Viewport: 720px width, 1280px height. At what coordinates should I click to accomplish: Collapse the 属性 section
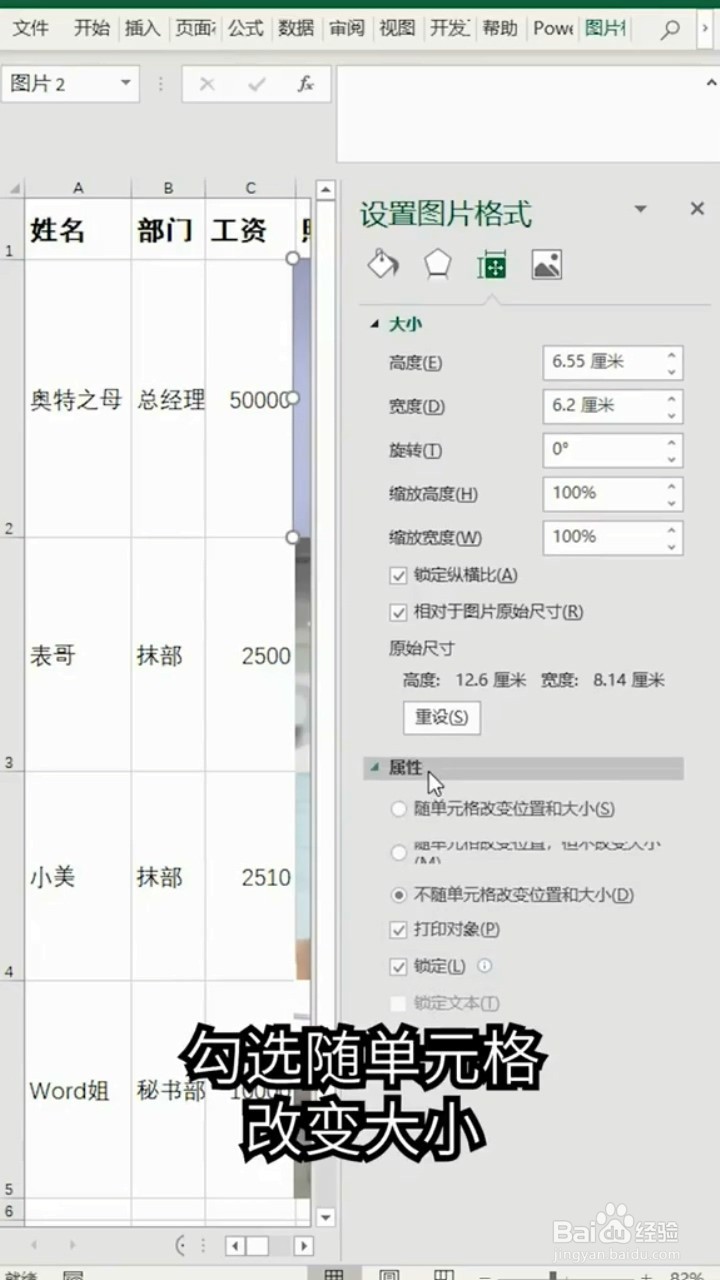375,768
